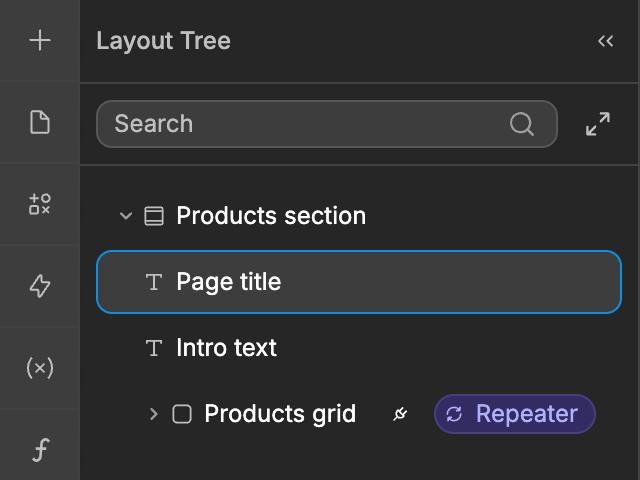Click the Repeater badge on Products grid
Viewport: 640px width, 480px height.
[x=515, y=414]
